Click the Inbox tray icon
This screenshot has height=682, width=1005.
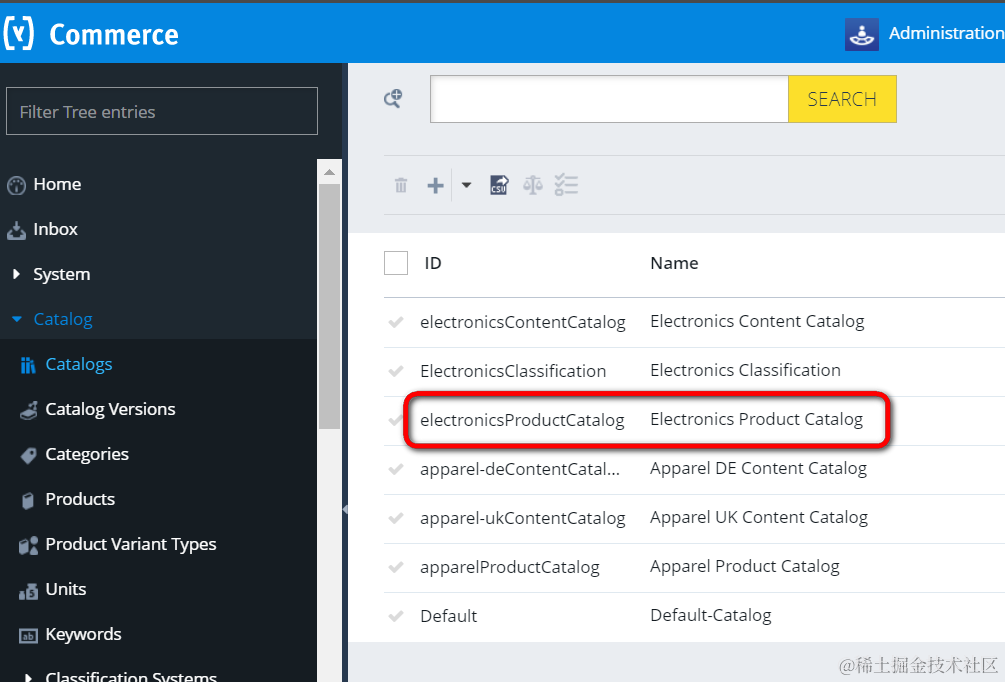[16, 230]
